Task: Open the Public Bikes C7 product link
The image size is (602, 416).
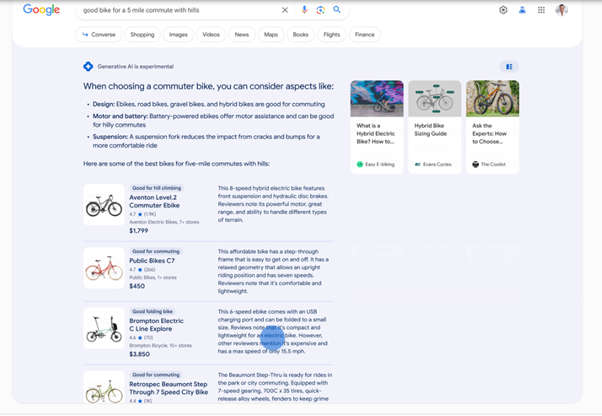Action: tap(152, 260)
